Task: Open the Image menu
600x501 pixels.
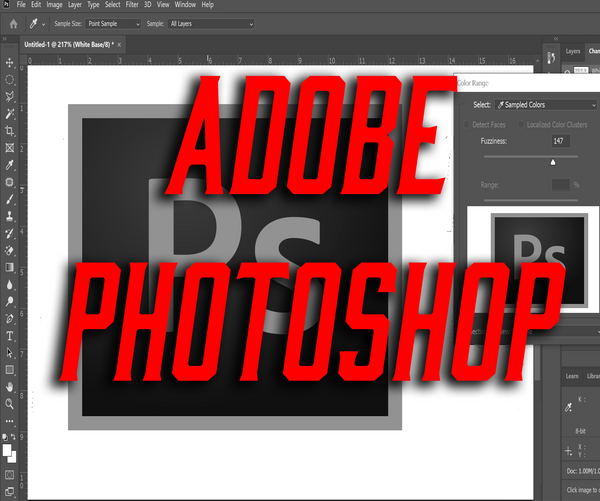Action: pyautogui.click(x=54, y=5)
